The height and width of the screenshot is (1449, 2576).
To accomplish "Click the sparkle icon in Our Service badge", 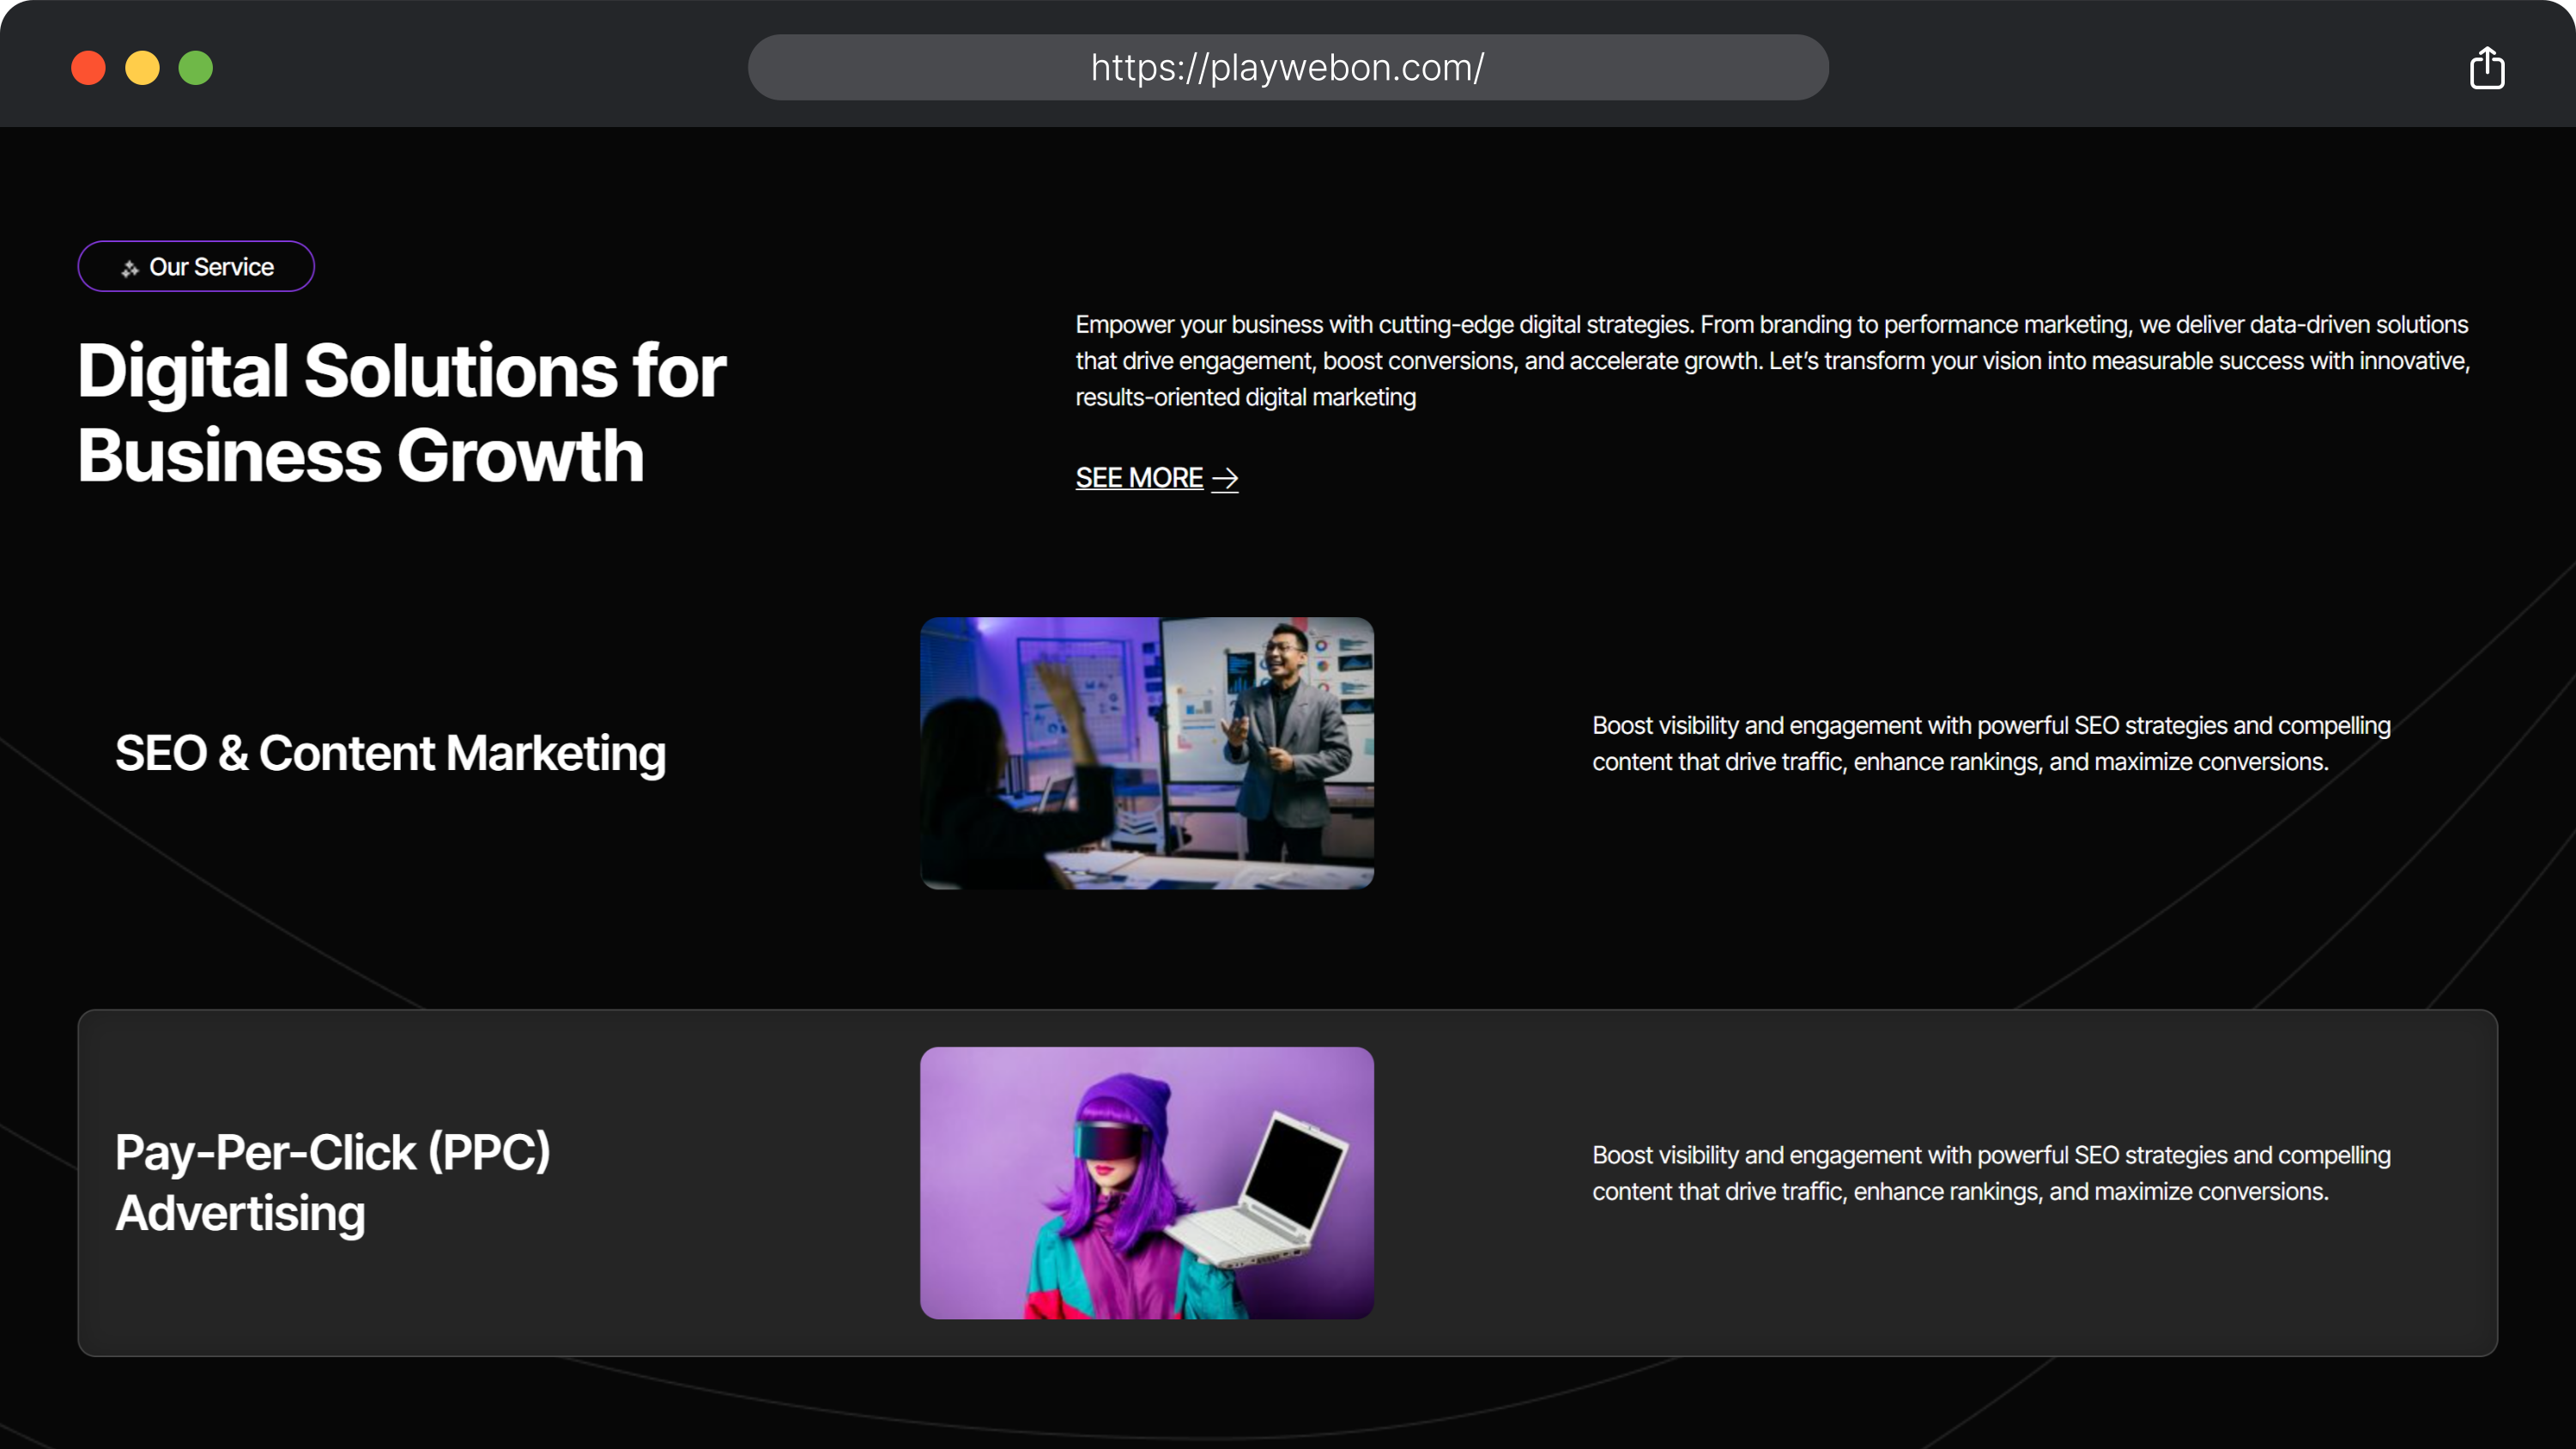I will (130, 268).
